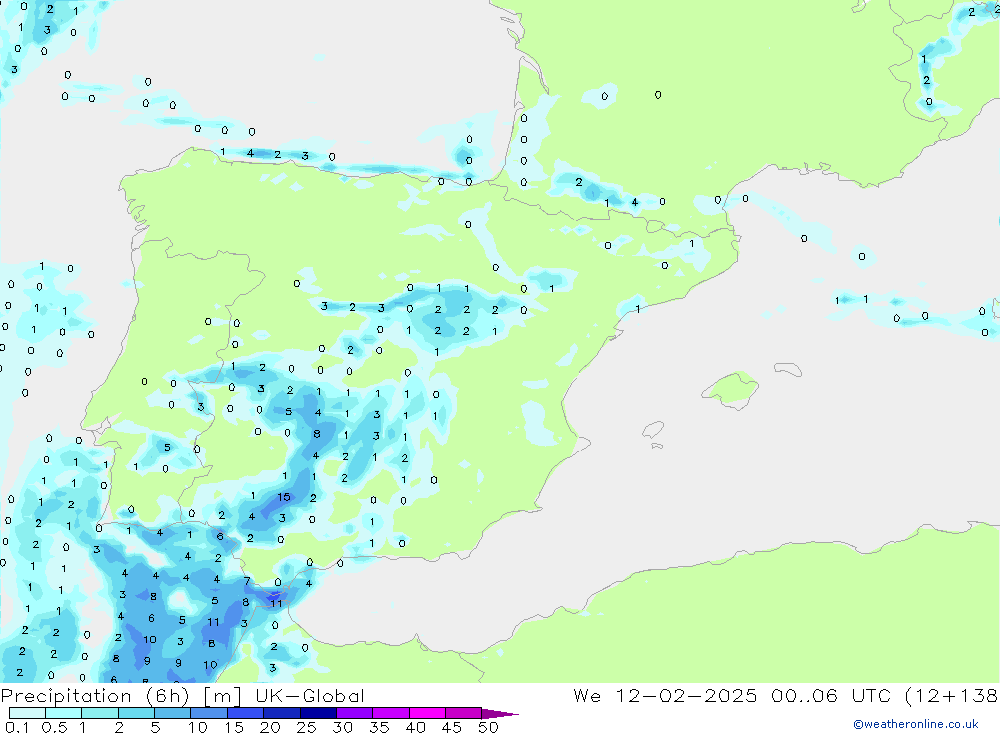Image resolution: width=1000 pixels, height=733 pixels.
Task: Click the "15" precipitation value on map
Action: 284,497
